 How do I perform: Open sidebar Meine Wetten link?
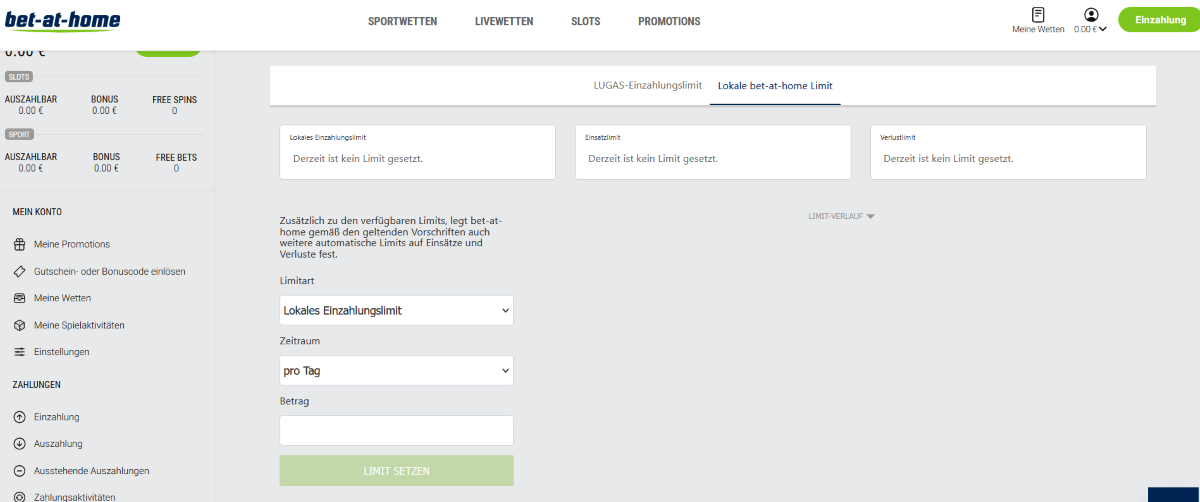pos(63,298)
